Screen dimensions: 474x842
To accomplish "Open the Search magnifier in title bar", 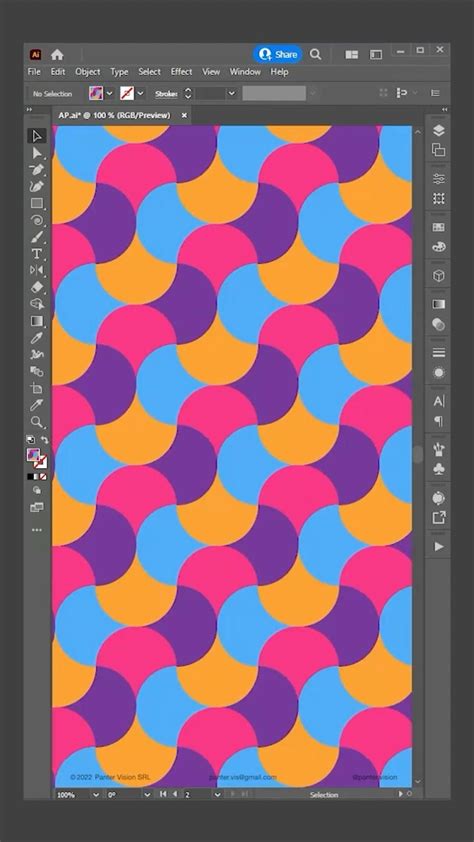I will coord(316,54).
